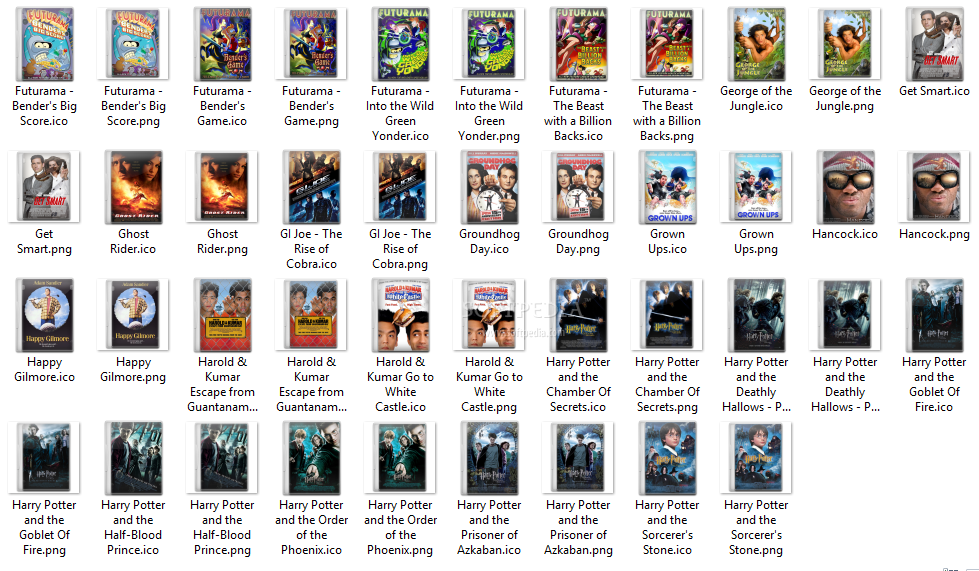Image resolution: width=979 pixels, height=571 pixels.
Task: Select Harold & Kumar Go to White Castle.ico icon
Action: 400,315
